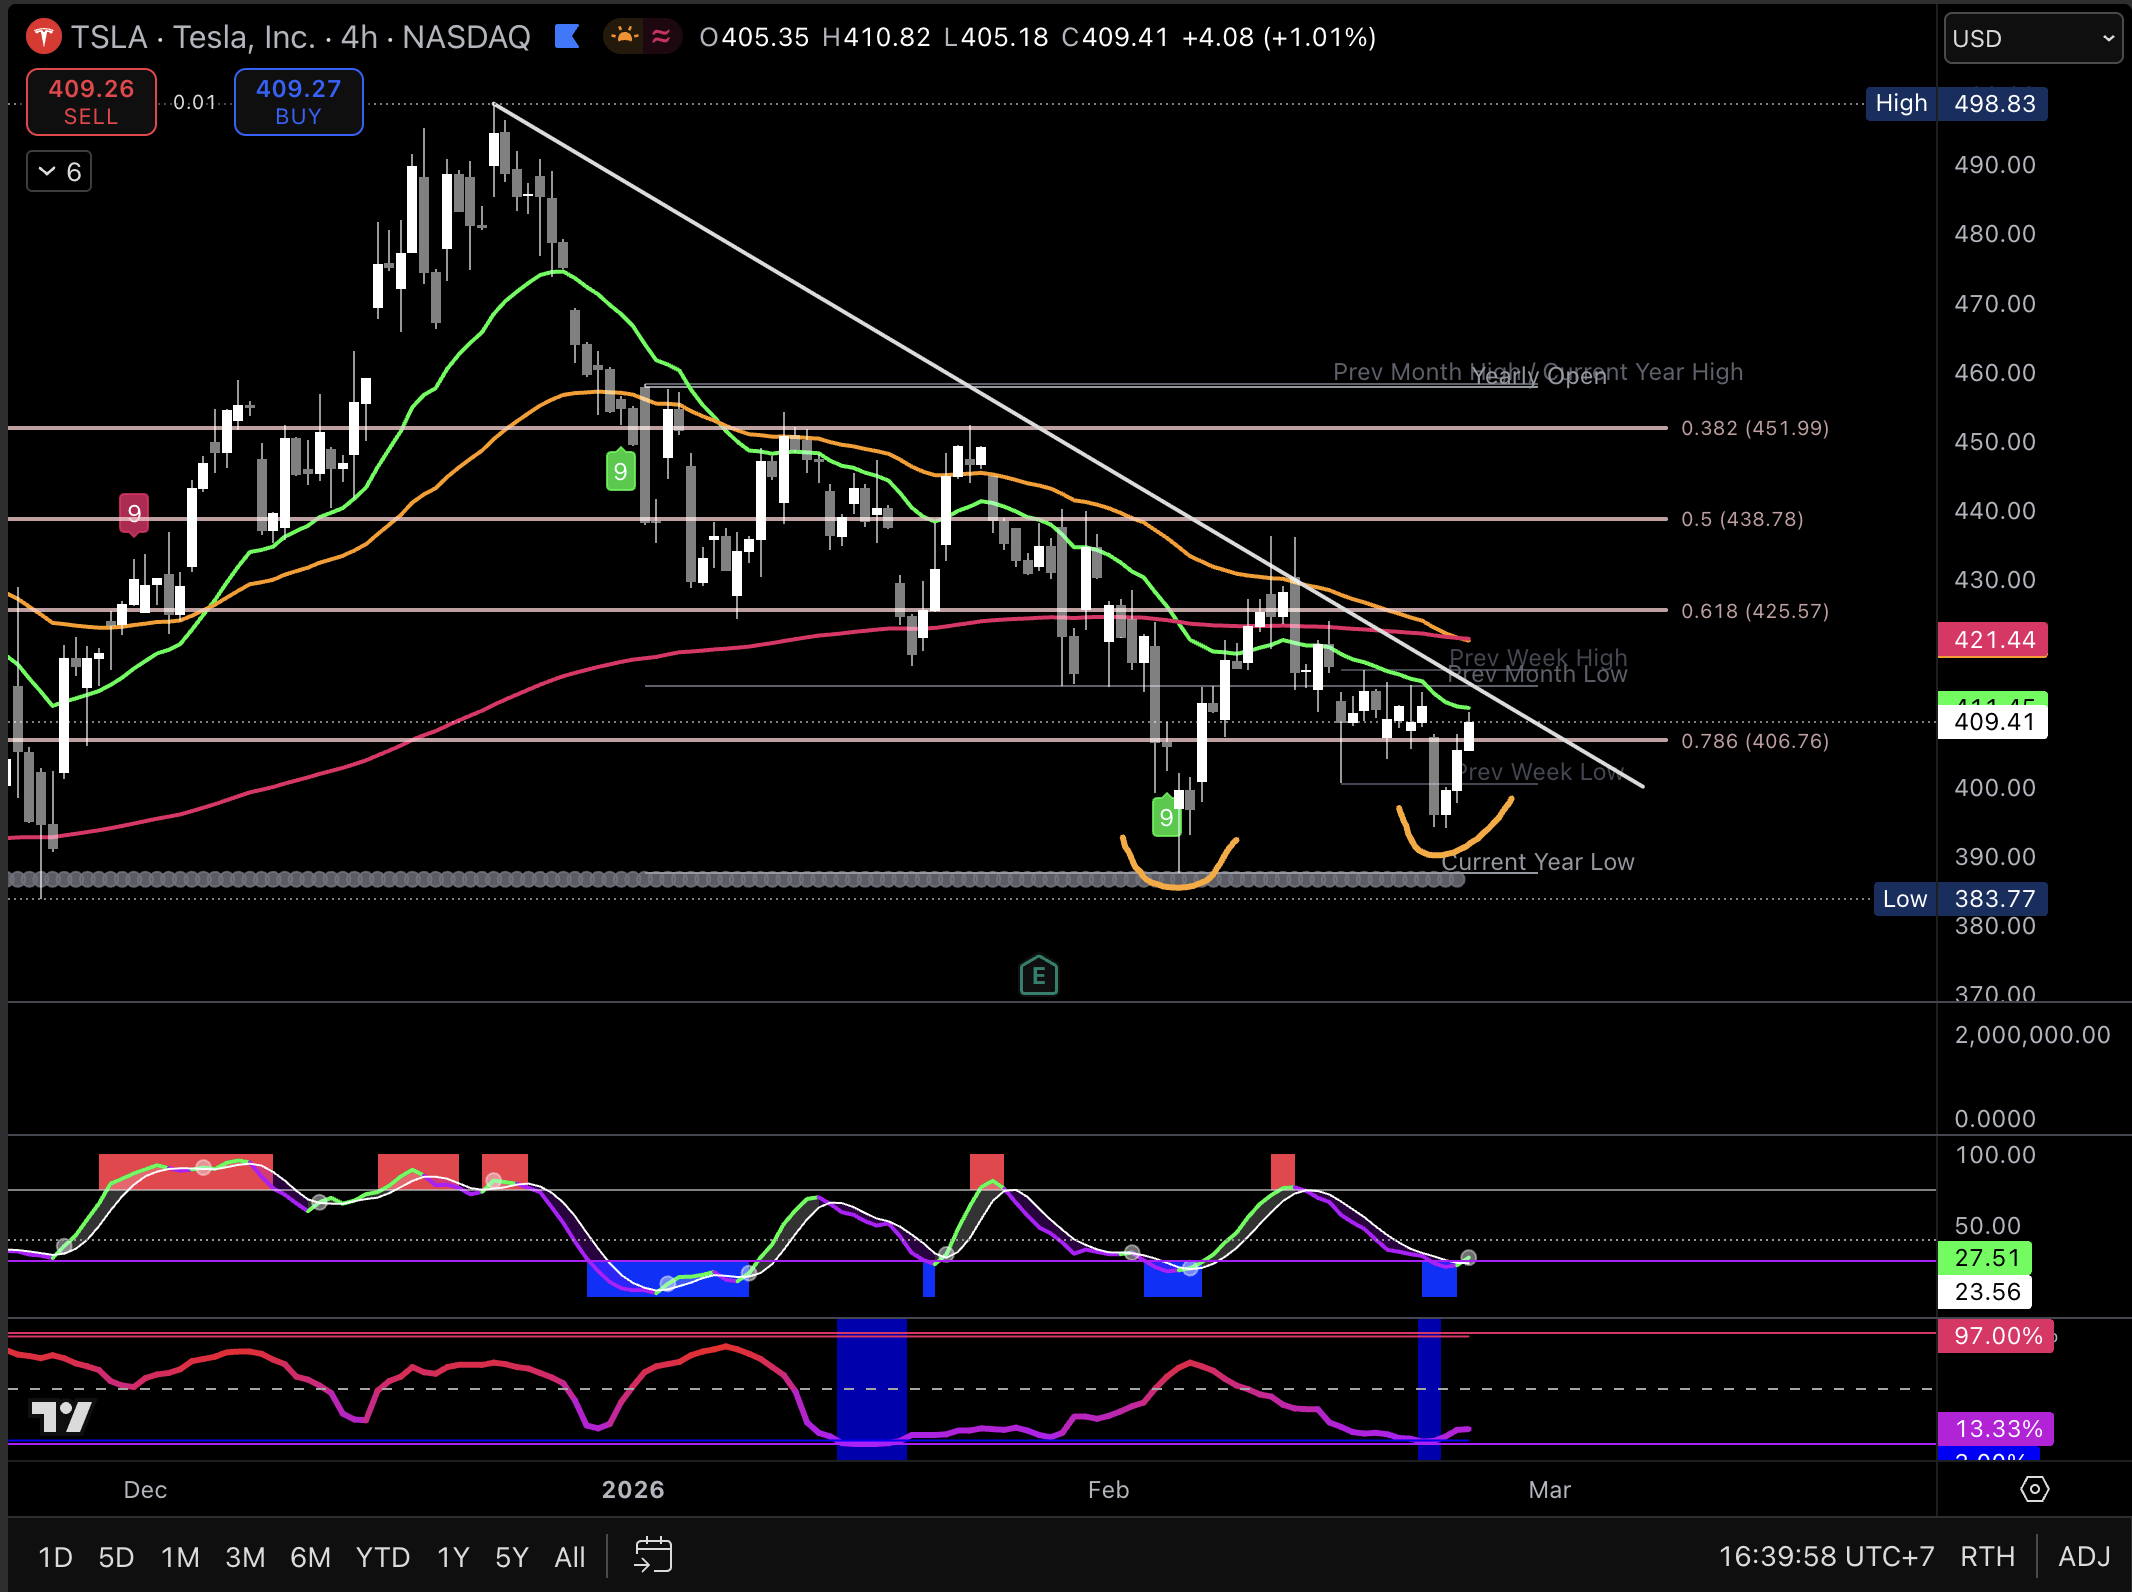Click the red 9 signal badge in December
The height and width of the screenshot is (1592, 2132).
point(134,514)
